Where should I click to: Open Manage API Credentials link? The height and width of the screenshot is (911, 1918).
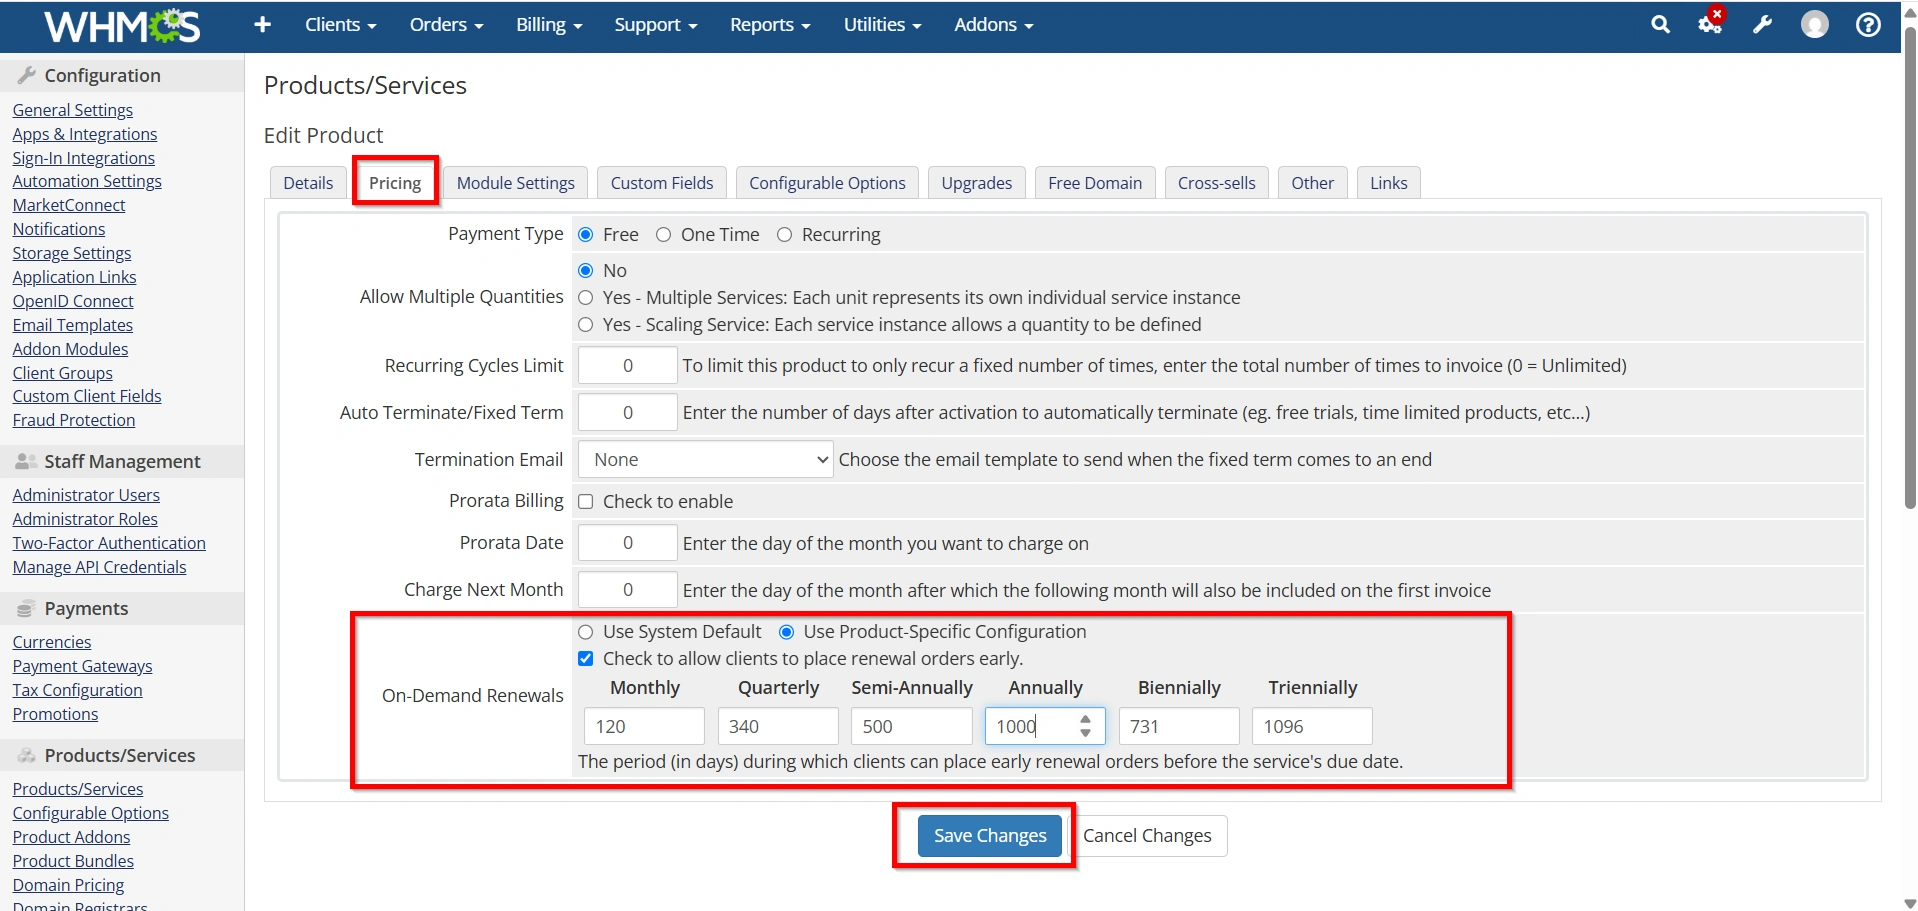pyautogui.click(x=100, y=567)
